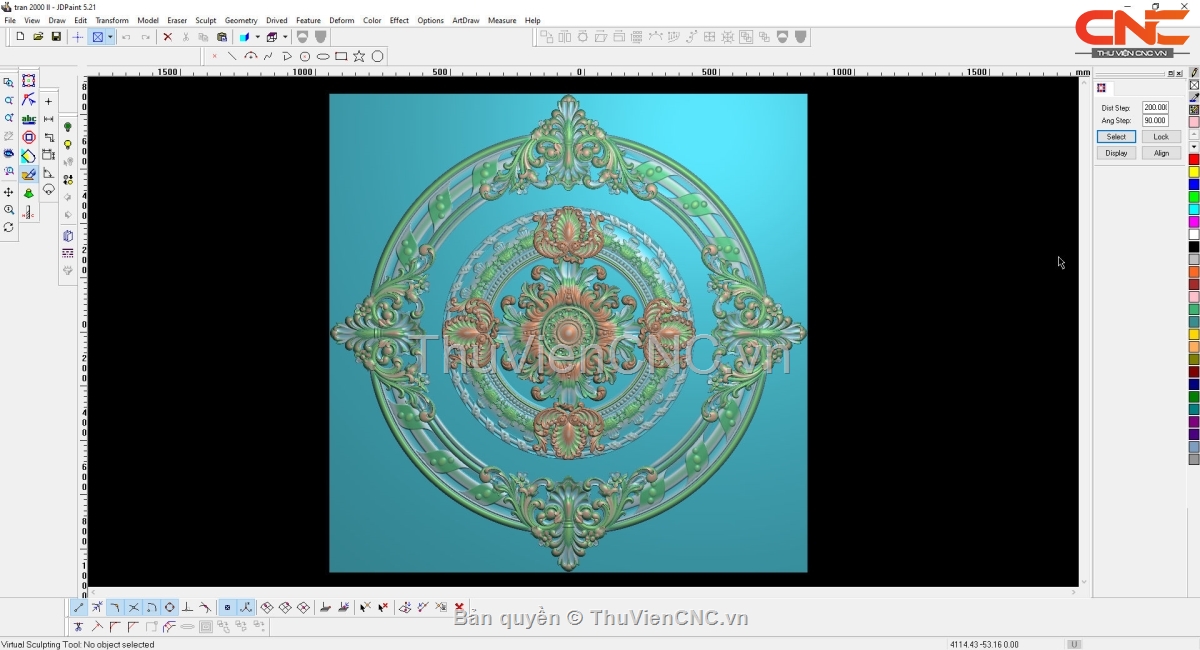Select the rectangle drawing tool
Screen dimensions: 1200x650
pos(341,56)
